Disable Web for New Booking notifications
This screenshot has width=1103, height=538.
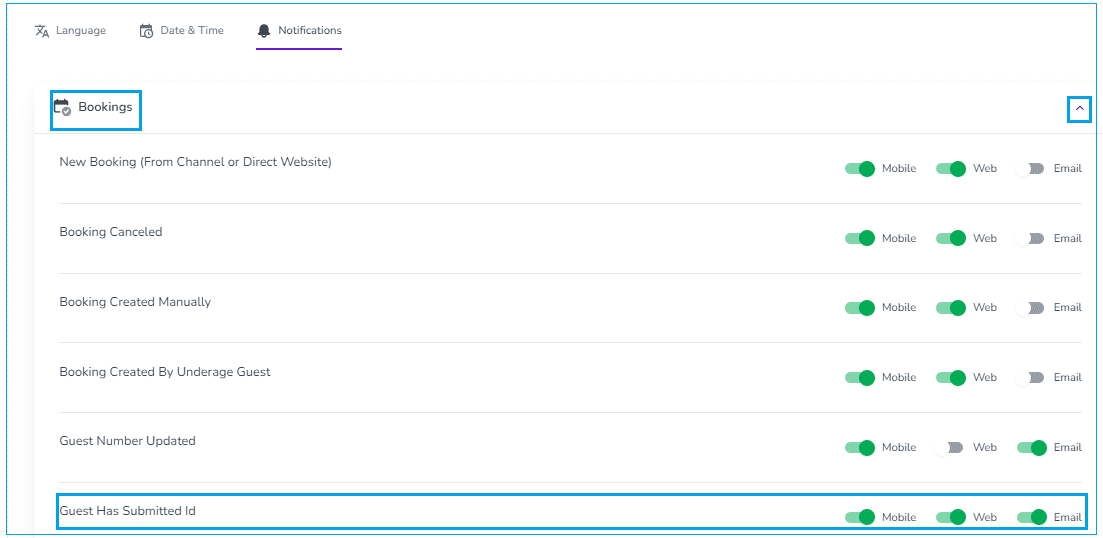coord(950,169)
